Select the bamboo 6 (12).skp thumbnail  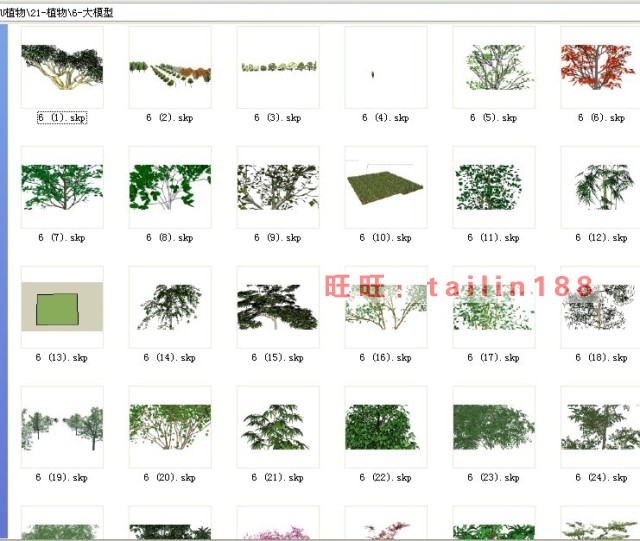coord(600,187)
